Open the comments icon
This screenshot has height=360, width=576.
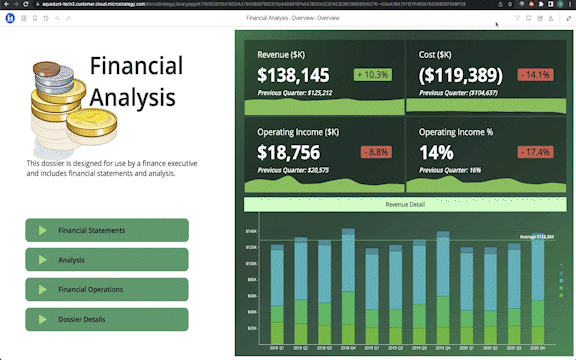click(529, 18)
